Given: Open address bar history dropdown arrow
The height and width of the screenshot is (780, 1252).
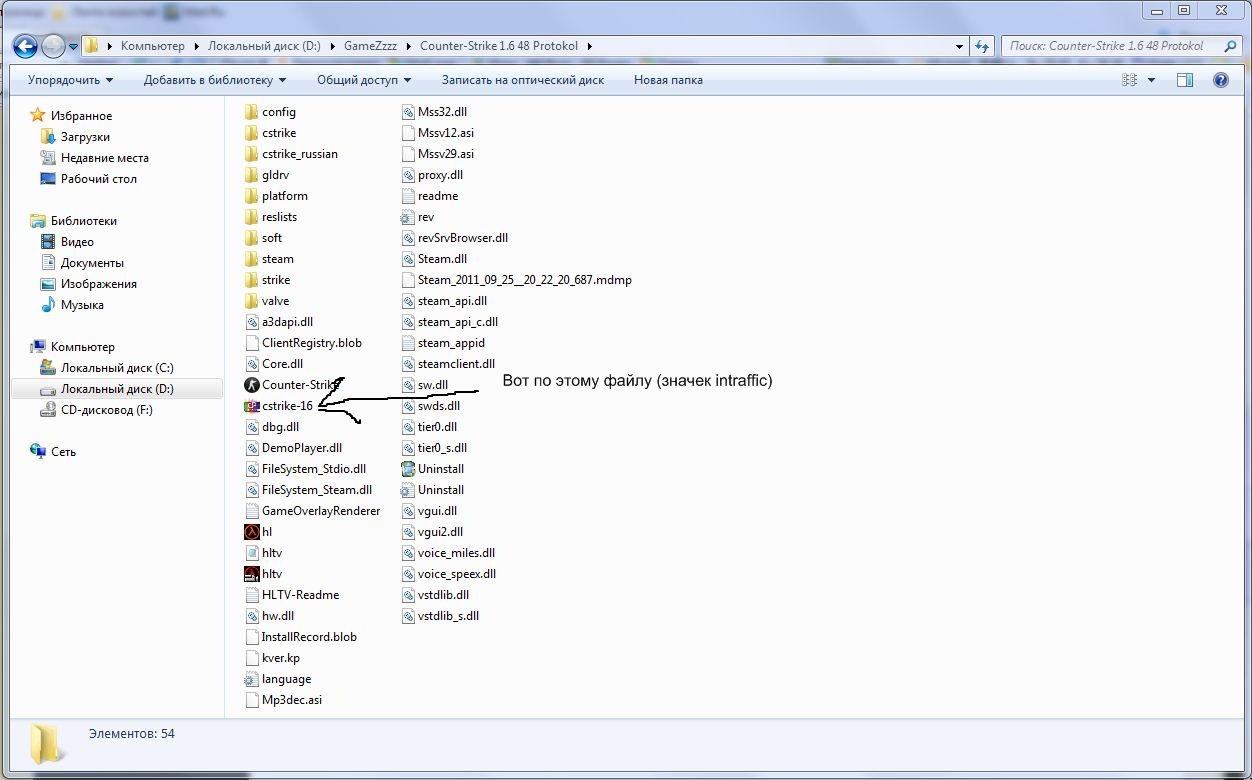Looking at the screenshot, I should [x=959, y=46].
